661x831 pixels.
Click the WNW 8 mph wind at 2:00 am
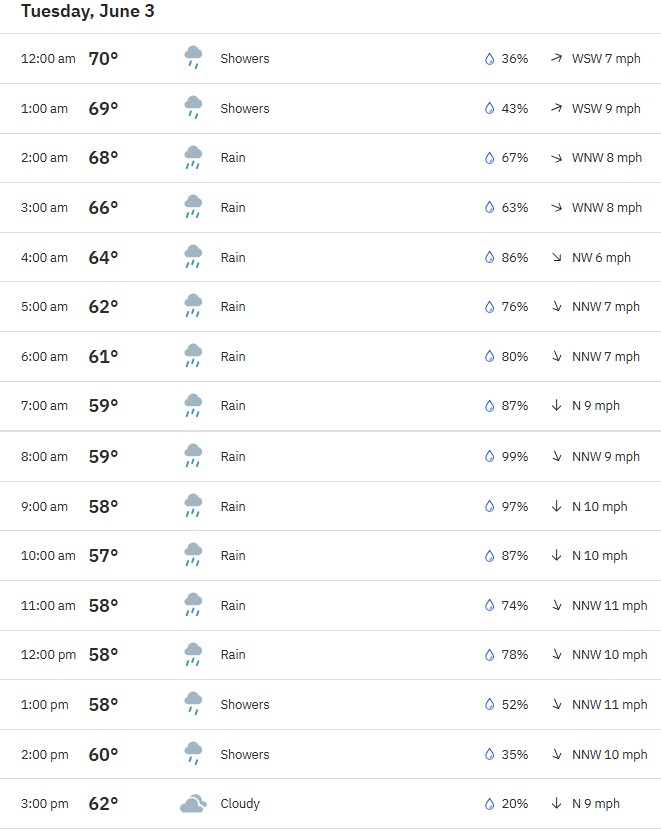606,158
